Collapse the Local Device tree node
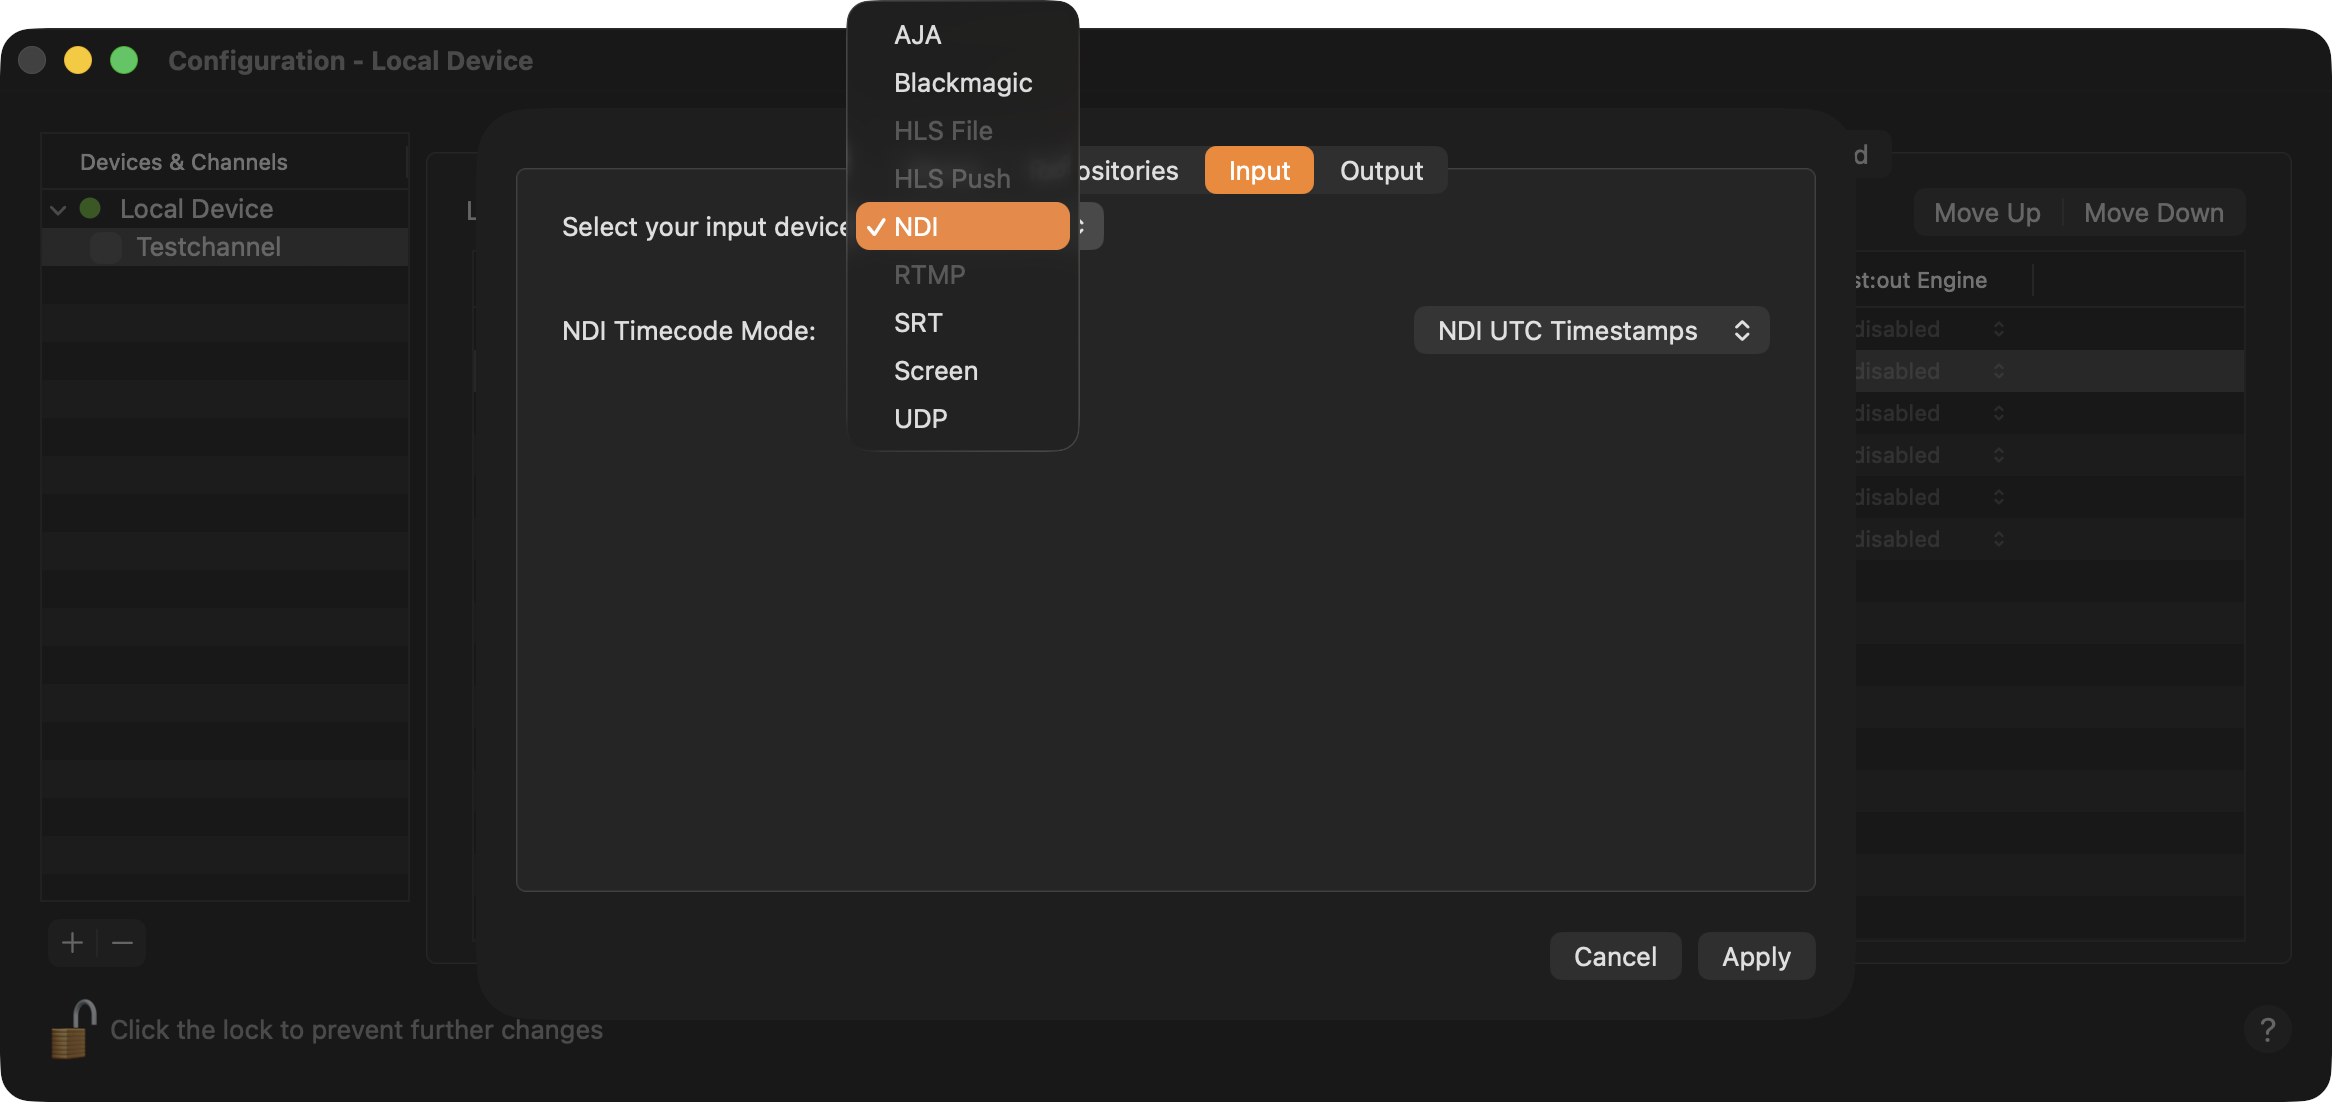 pos(58,210)
